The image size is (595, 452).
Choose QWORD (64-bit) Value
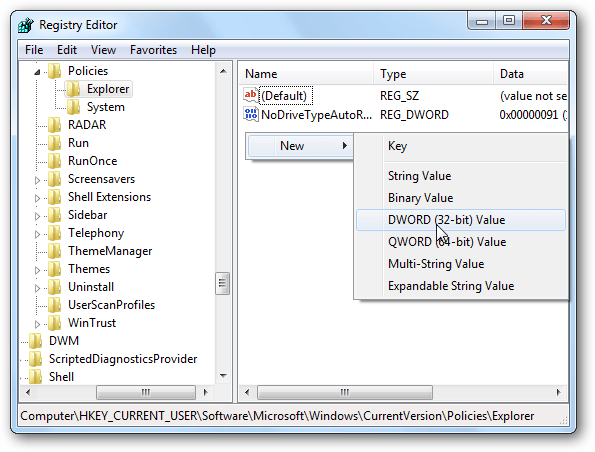461,242
